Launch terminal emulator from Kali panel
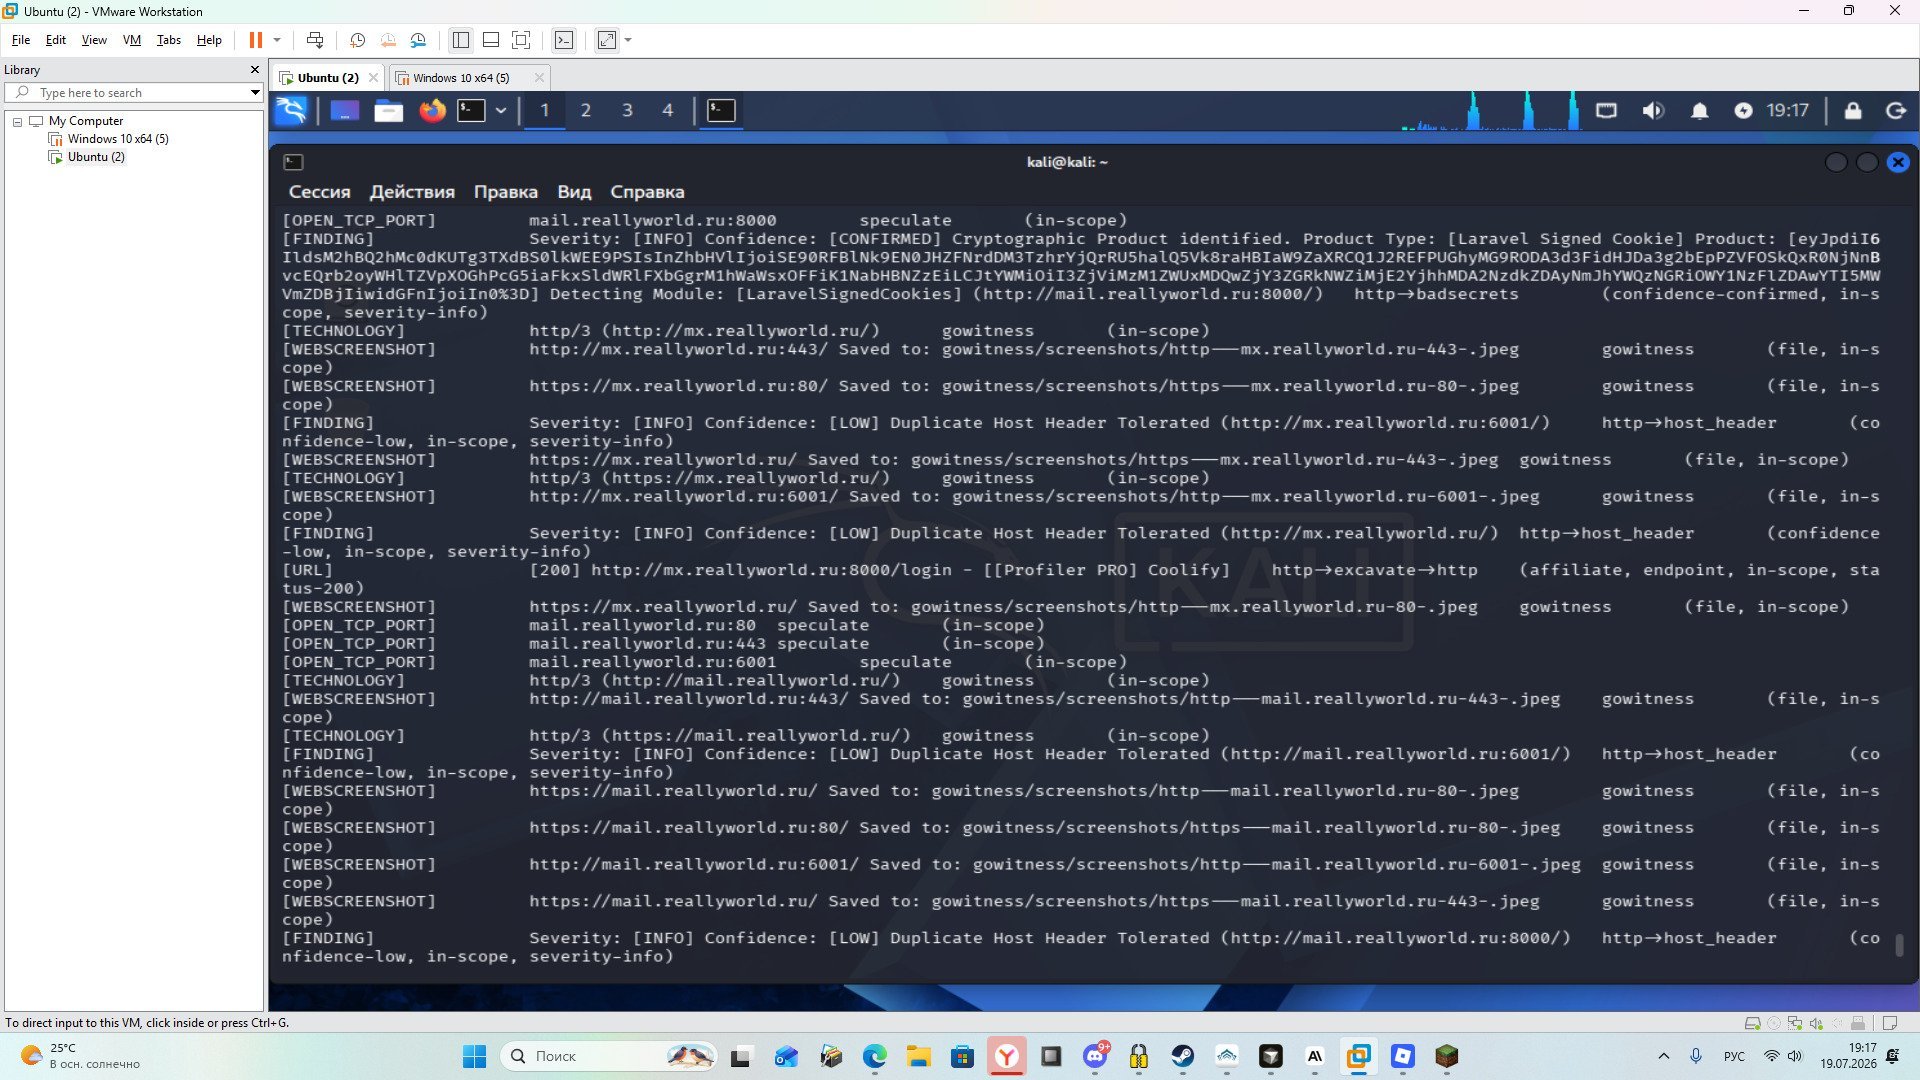The width and height of the screenshot is (1920, 1080). pyautogui.click(x=471, y=110)
